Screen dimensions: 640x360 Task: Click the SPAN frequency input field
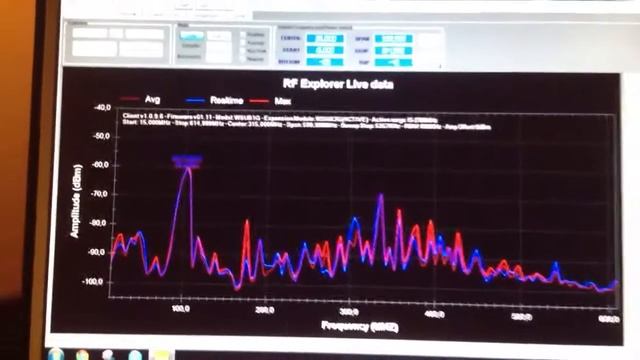[394, 38]
